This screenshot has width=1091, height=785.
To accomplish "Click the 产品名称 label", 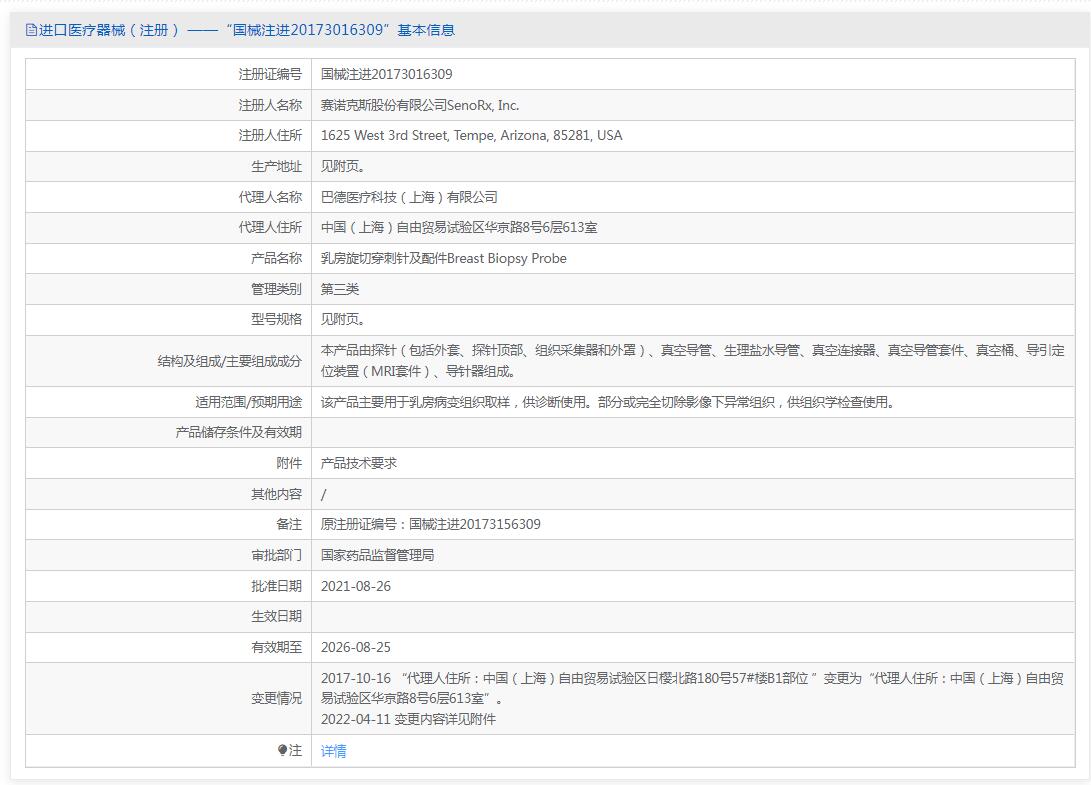I will click(x=276, y=258).
